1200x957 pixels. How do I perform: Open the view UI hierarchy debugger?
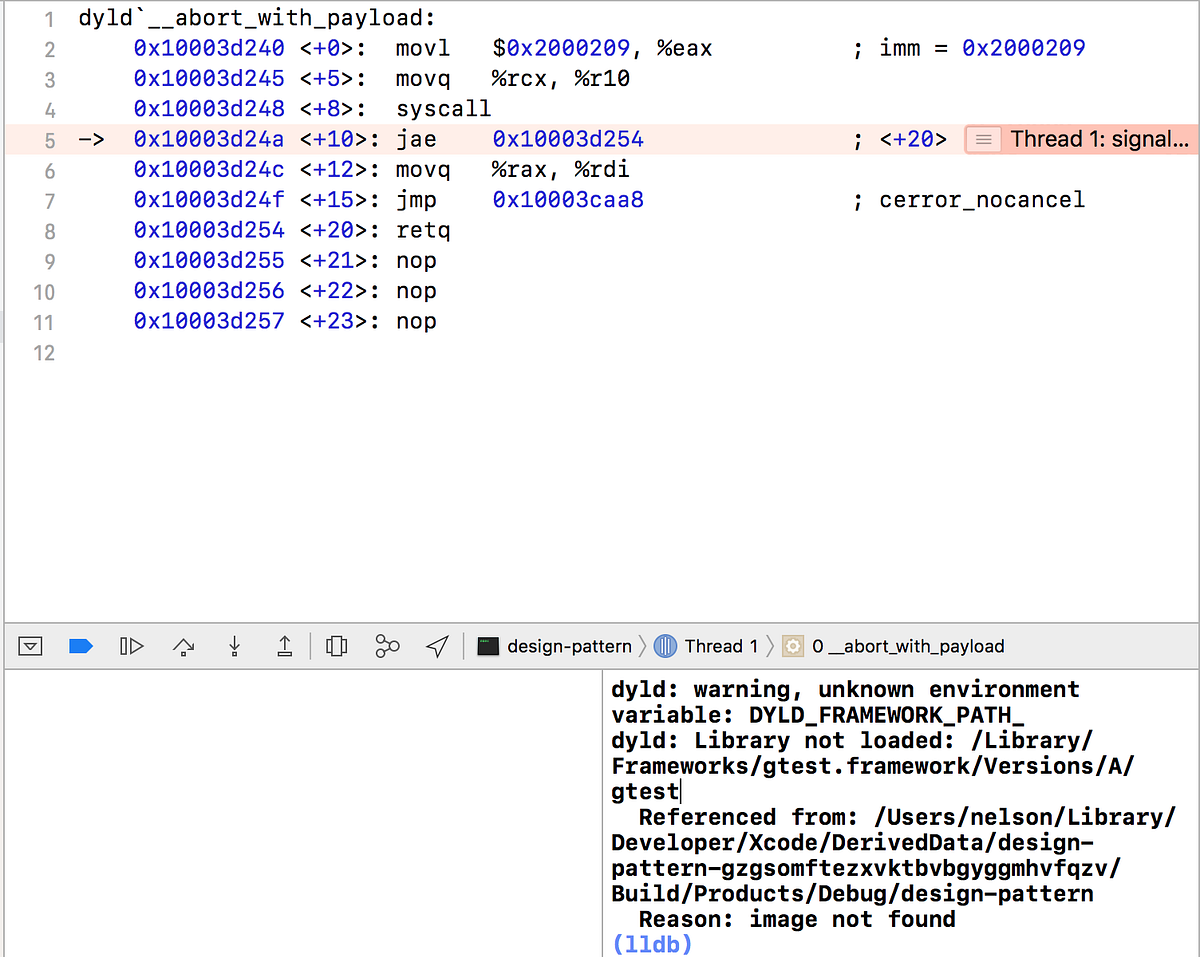pyautogui.click(x=336, y=646)
